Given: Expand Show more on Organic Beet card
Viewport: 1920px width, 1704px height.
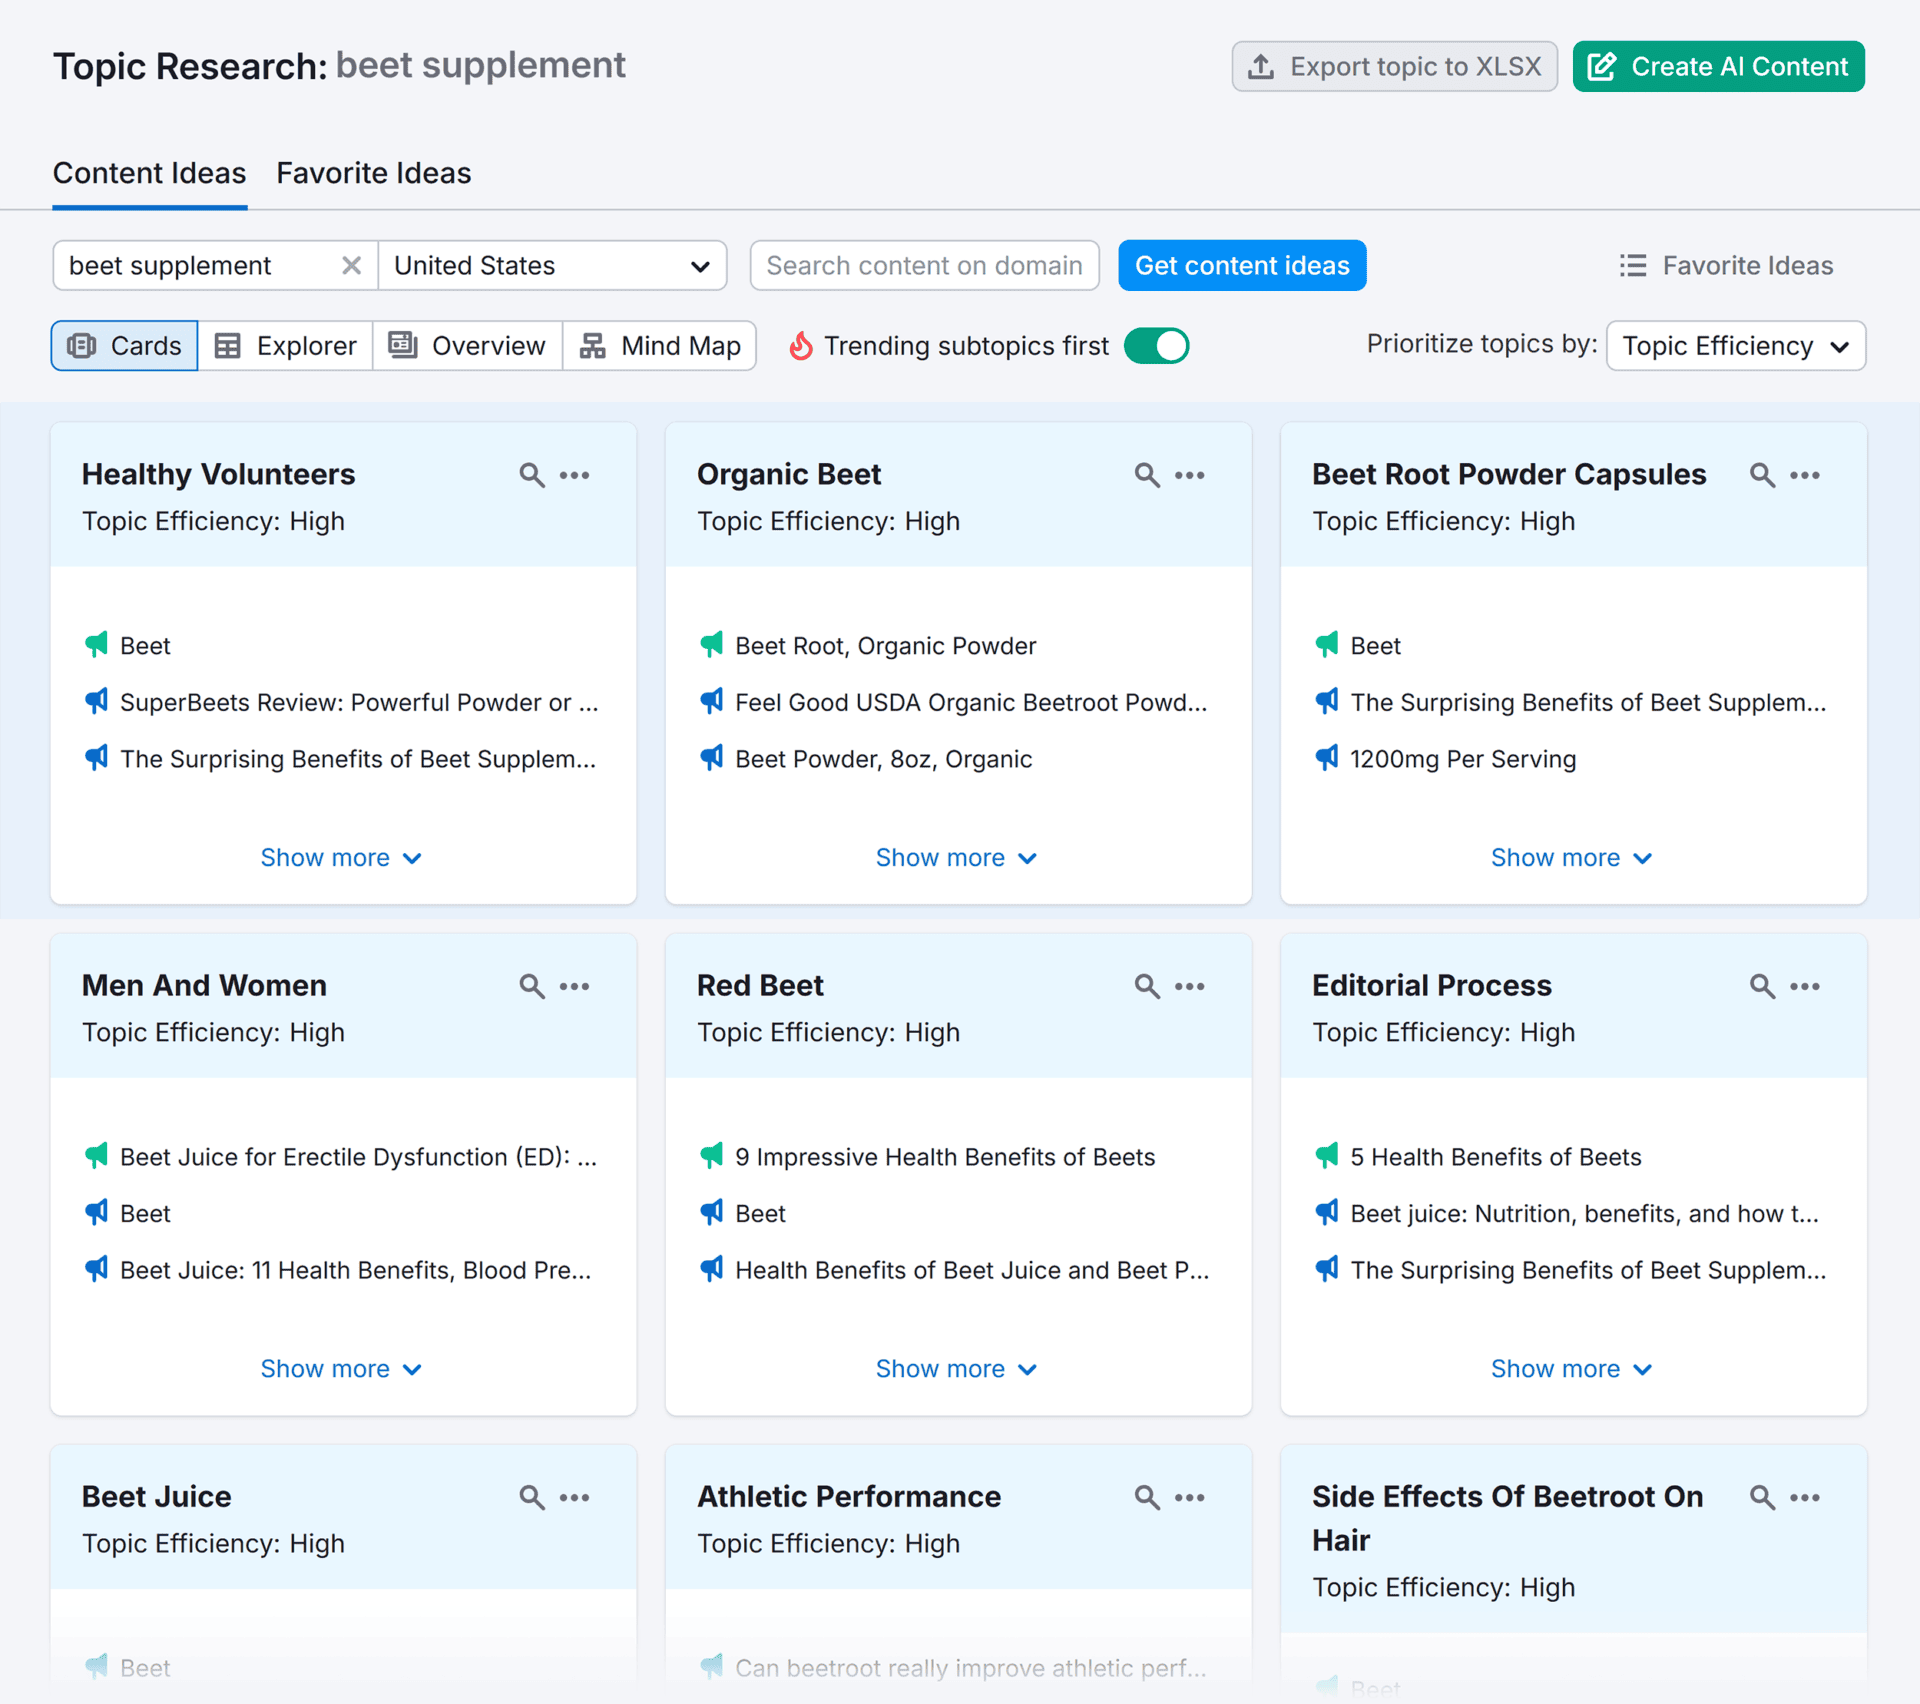Looking at the screenshot, I should coord(957,857).
